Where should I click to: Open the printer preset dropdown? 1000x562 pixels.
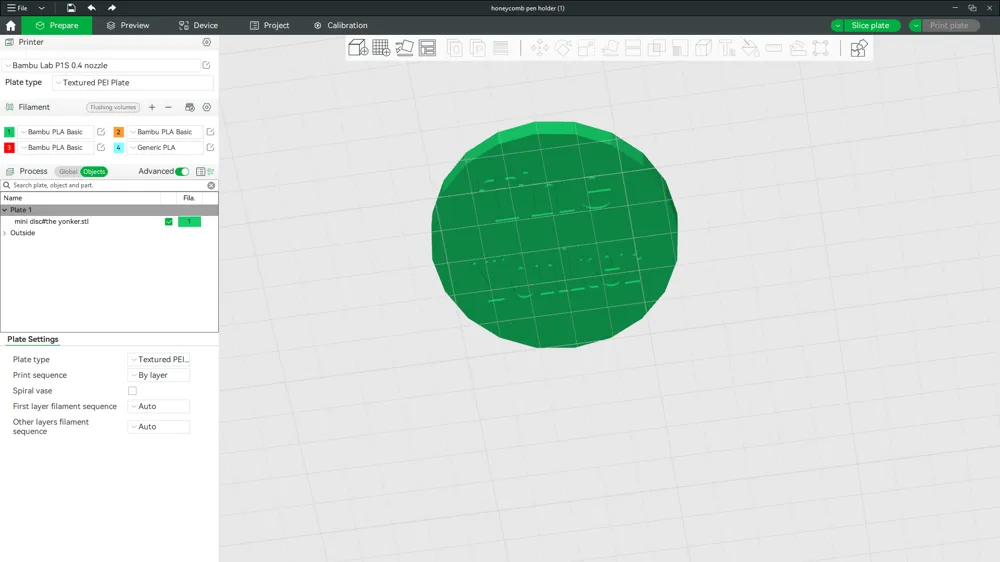[x=101, y=65]
